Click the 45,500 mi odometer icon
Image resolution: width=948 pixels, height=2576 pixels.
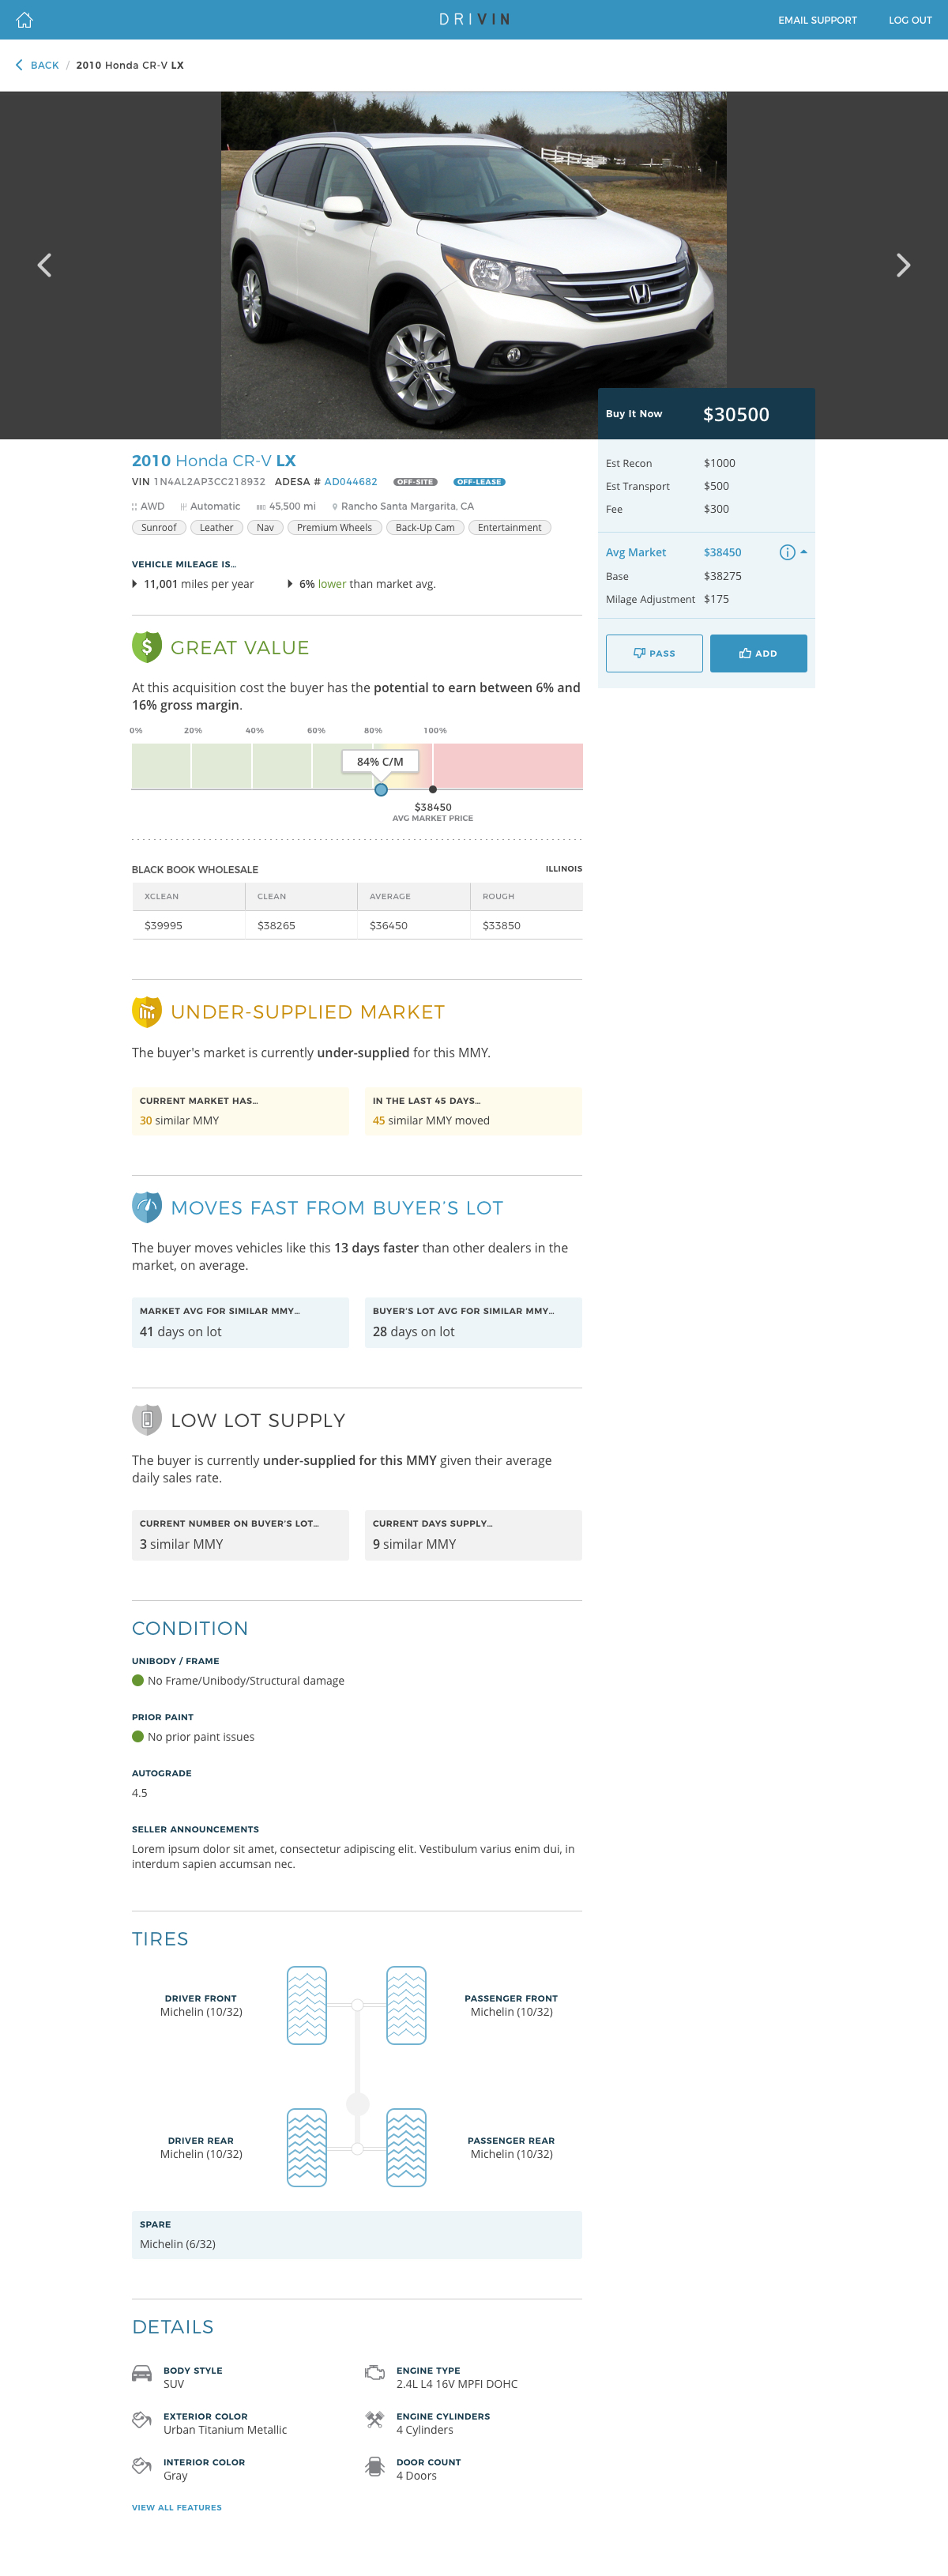tap(261, 507)
